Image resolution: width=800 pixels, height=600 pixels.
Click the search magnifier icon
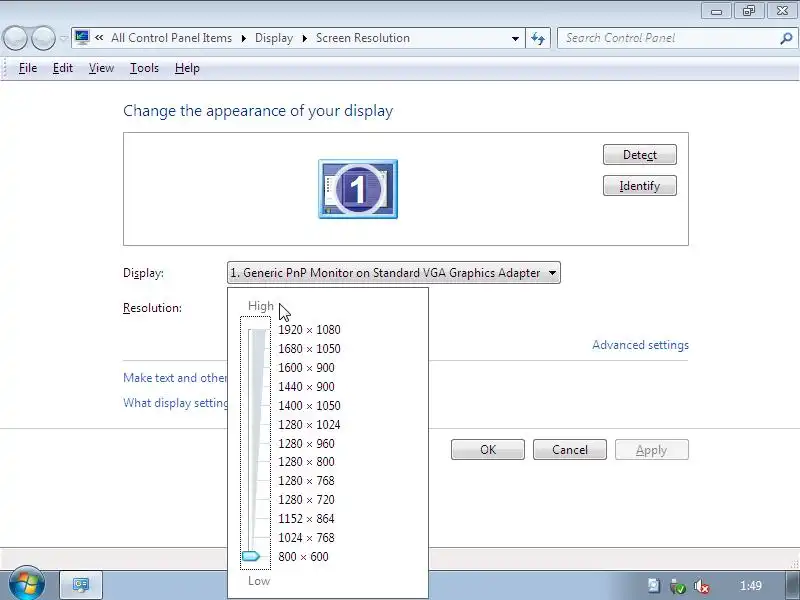point(786,38)
